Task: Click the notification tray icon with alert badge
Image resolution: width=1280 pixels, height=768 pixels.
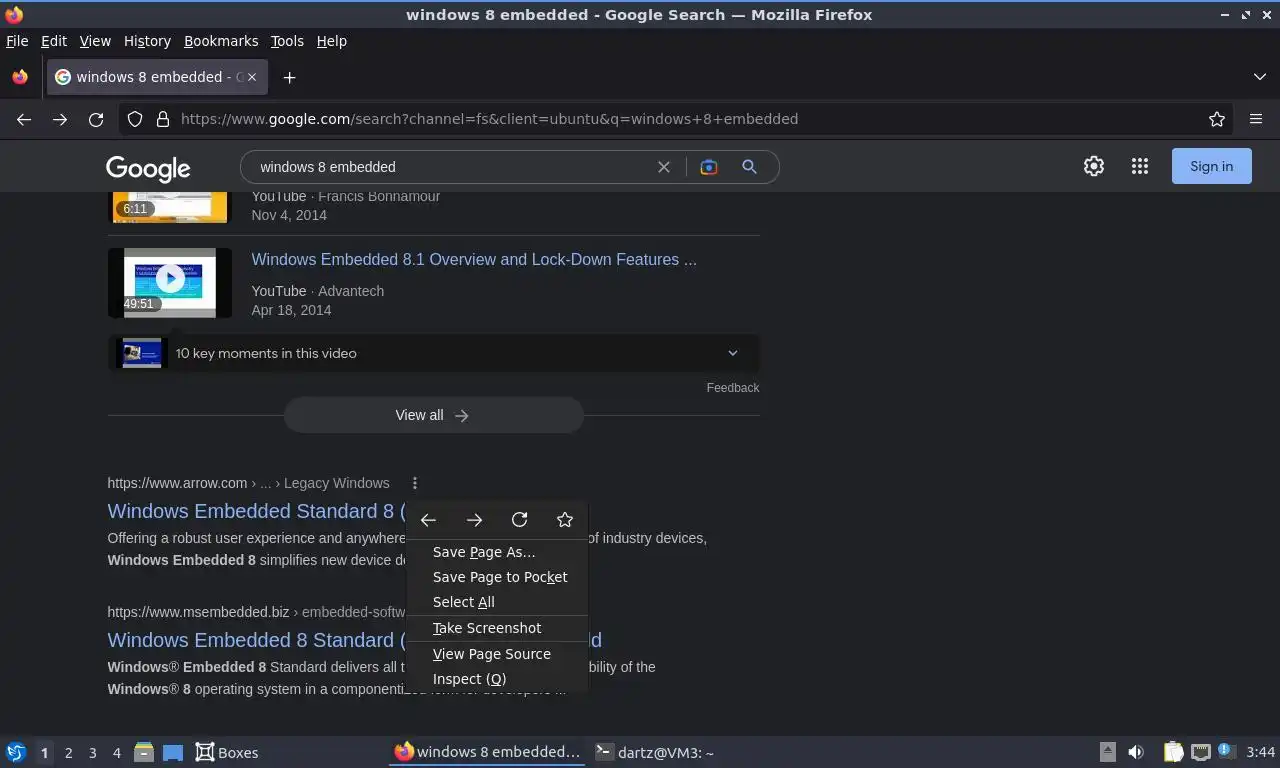Action: 1227,752
